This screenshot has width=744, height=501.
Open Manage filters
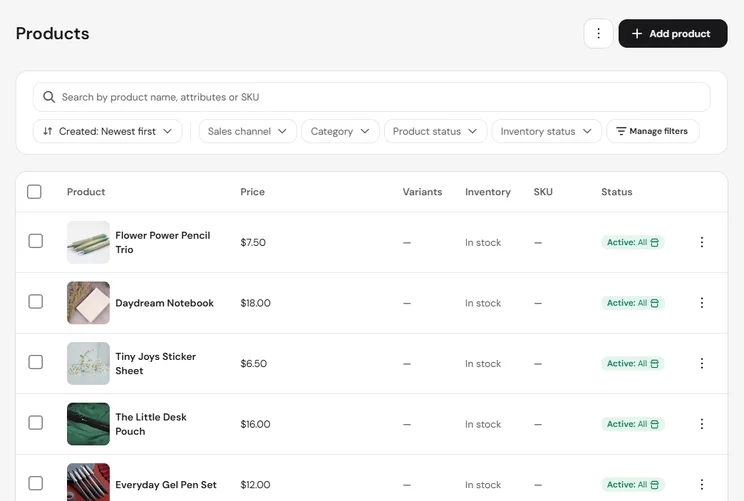653,131
